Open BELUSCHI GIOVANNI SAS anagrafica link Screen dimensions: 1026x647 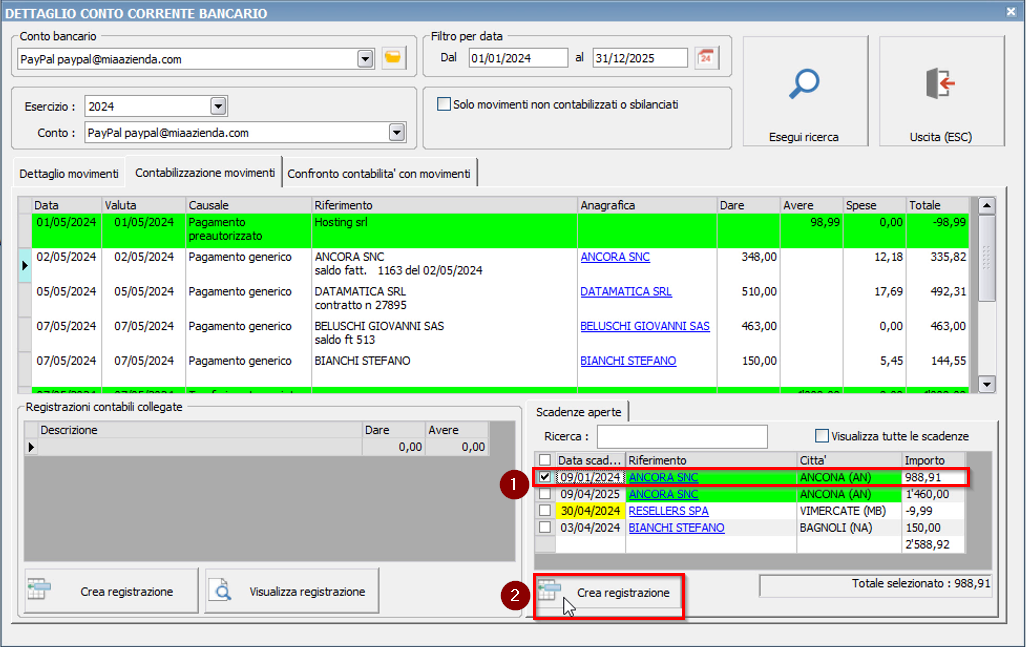[645, 326]
